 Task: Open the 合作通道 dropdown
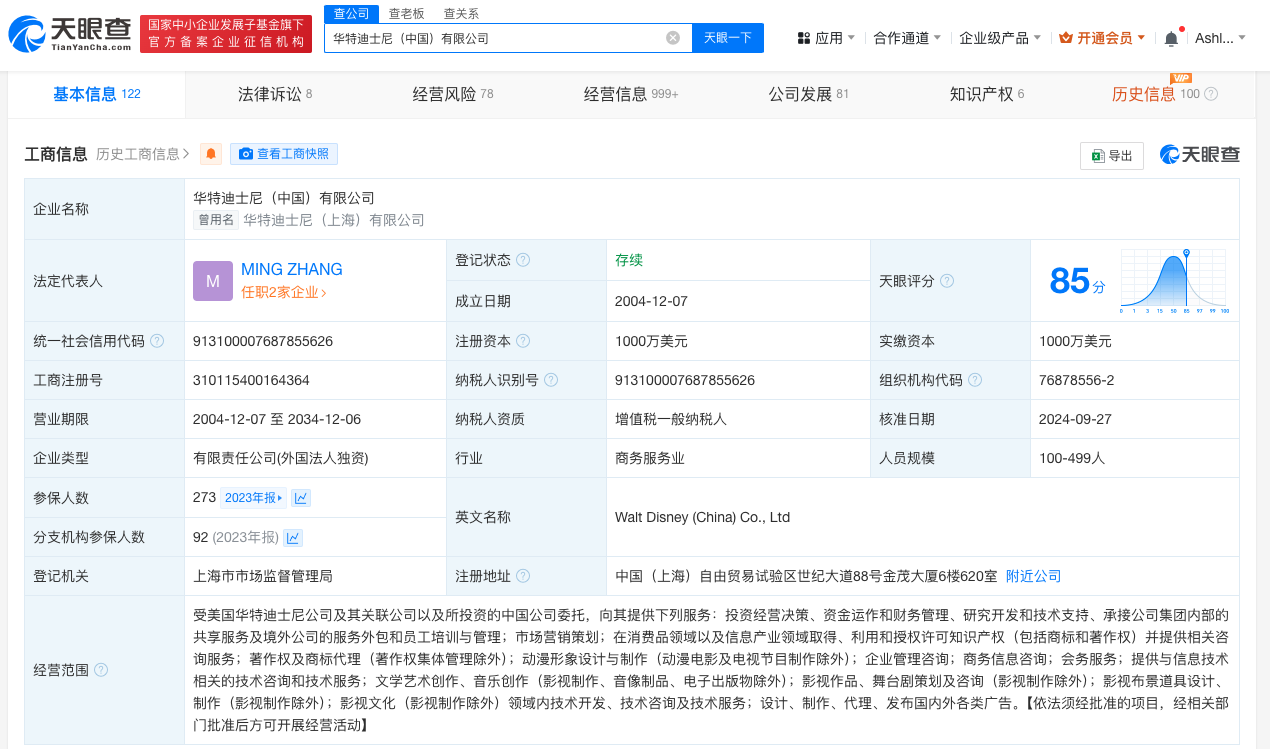(908, 38)
